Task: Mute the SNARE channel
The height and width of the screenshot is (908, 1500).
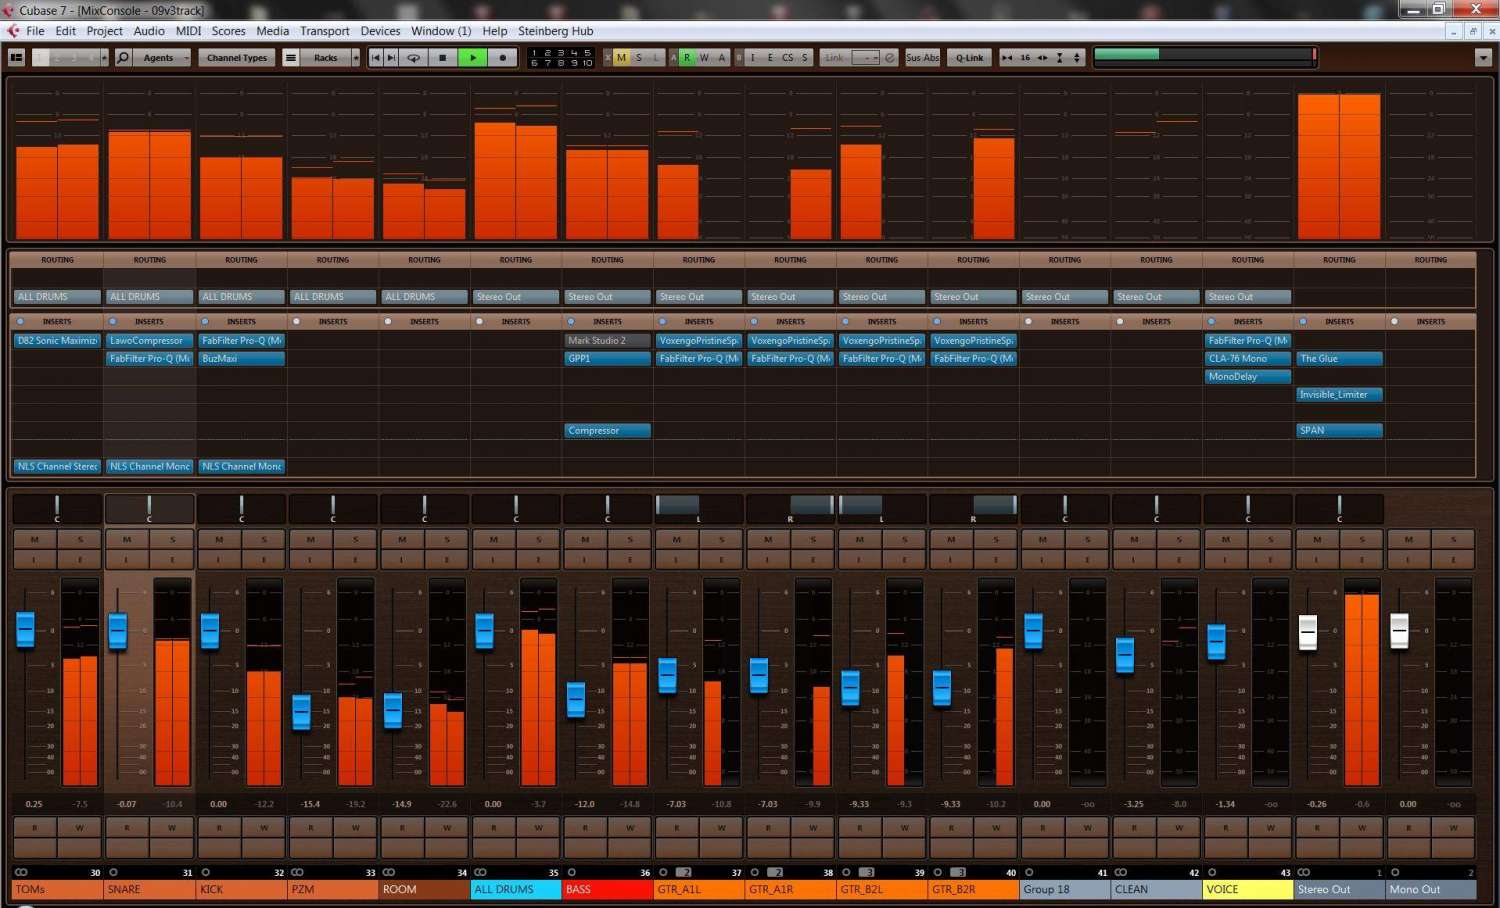Action: (x=127, y=539)
